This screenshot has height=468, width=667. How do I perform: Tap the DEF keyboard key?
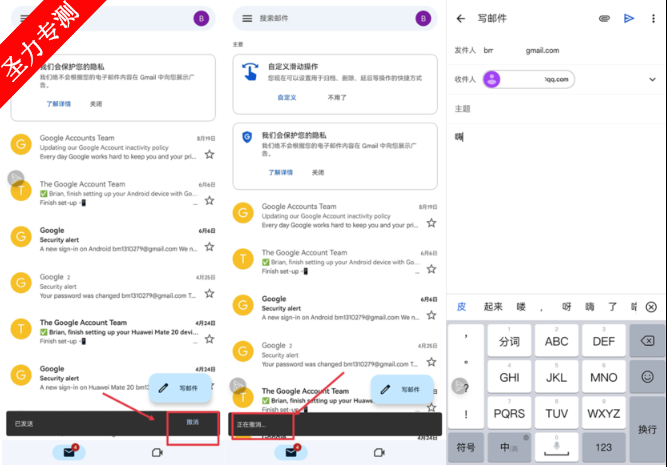[x=604, y=341]
